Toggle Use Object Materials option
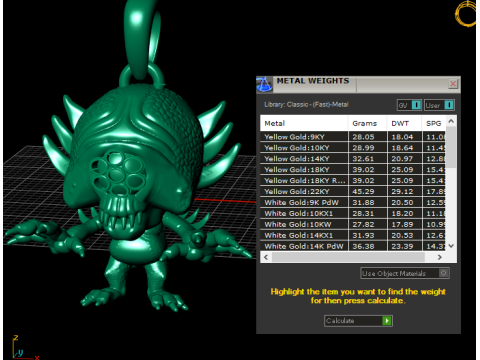 [x=405, y=273]
